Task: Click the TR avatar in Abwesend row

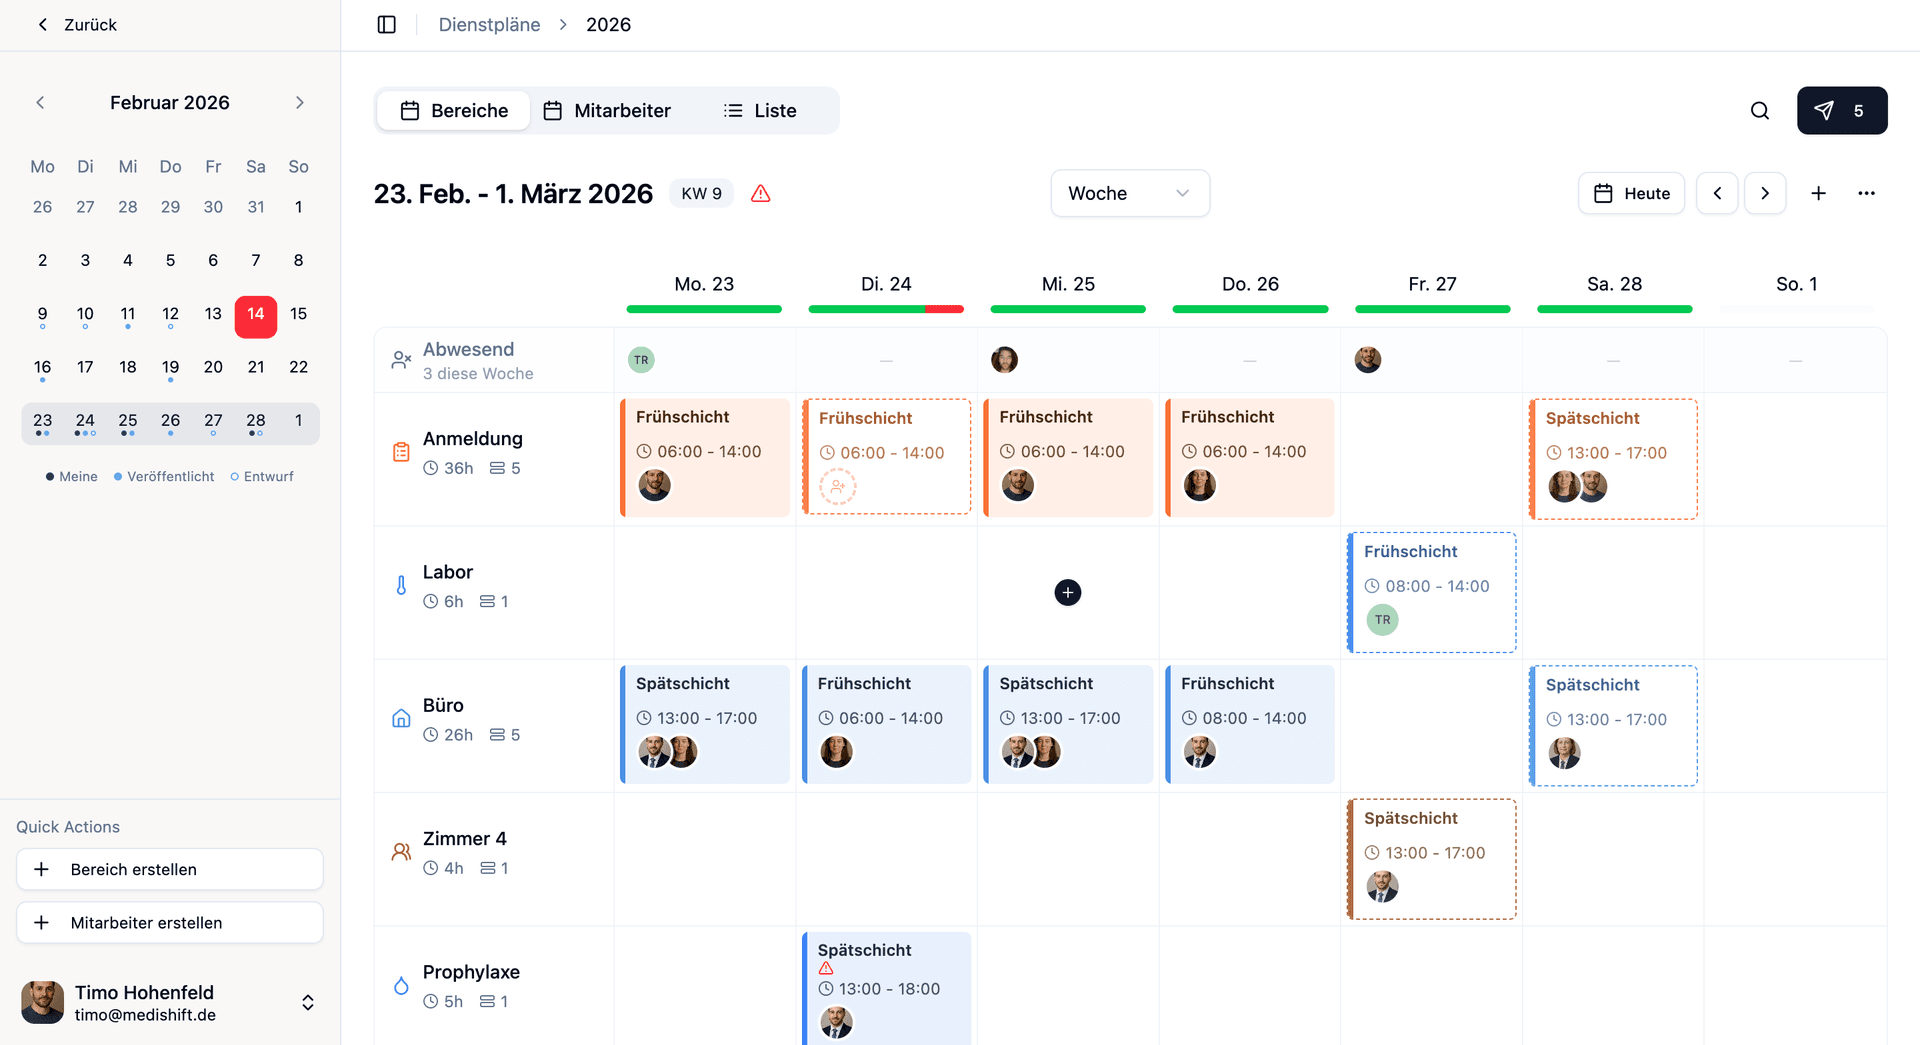Action: (641, 360)
